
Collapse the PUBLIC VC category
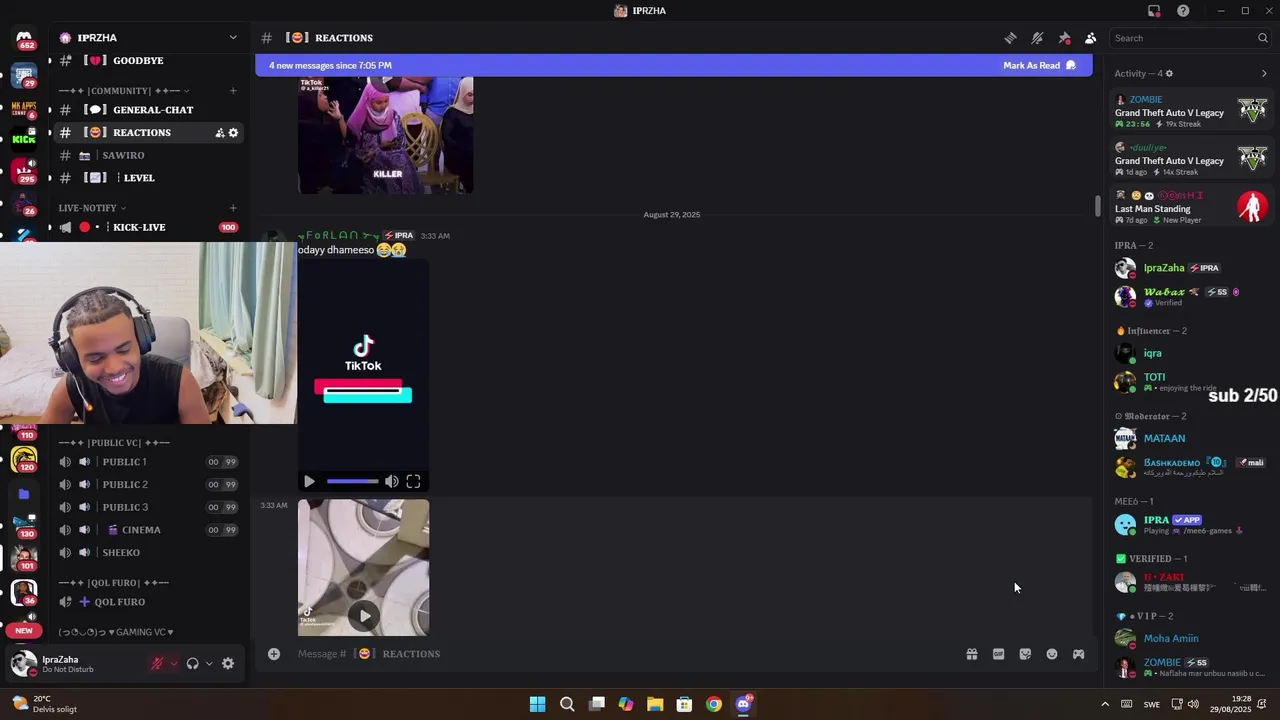click(114, 443)
